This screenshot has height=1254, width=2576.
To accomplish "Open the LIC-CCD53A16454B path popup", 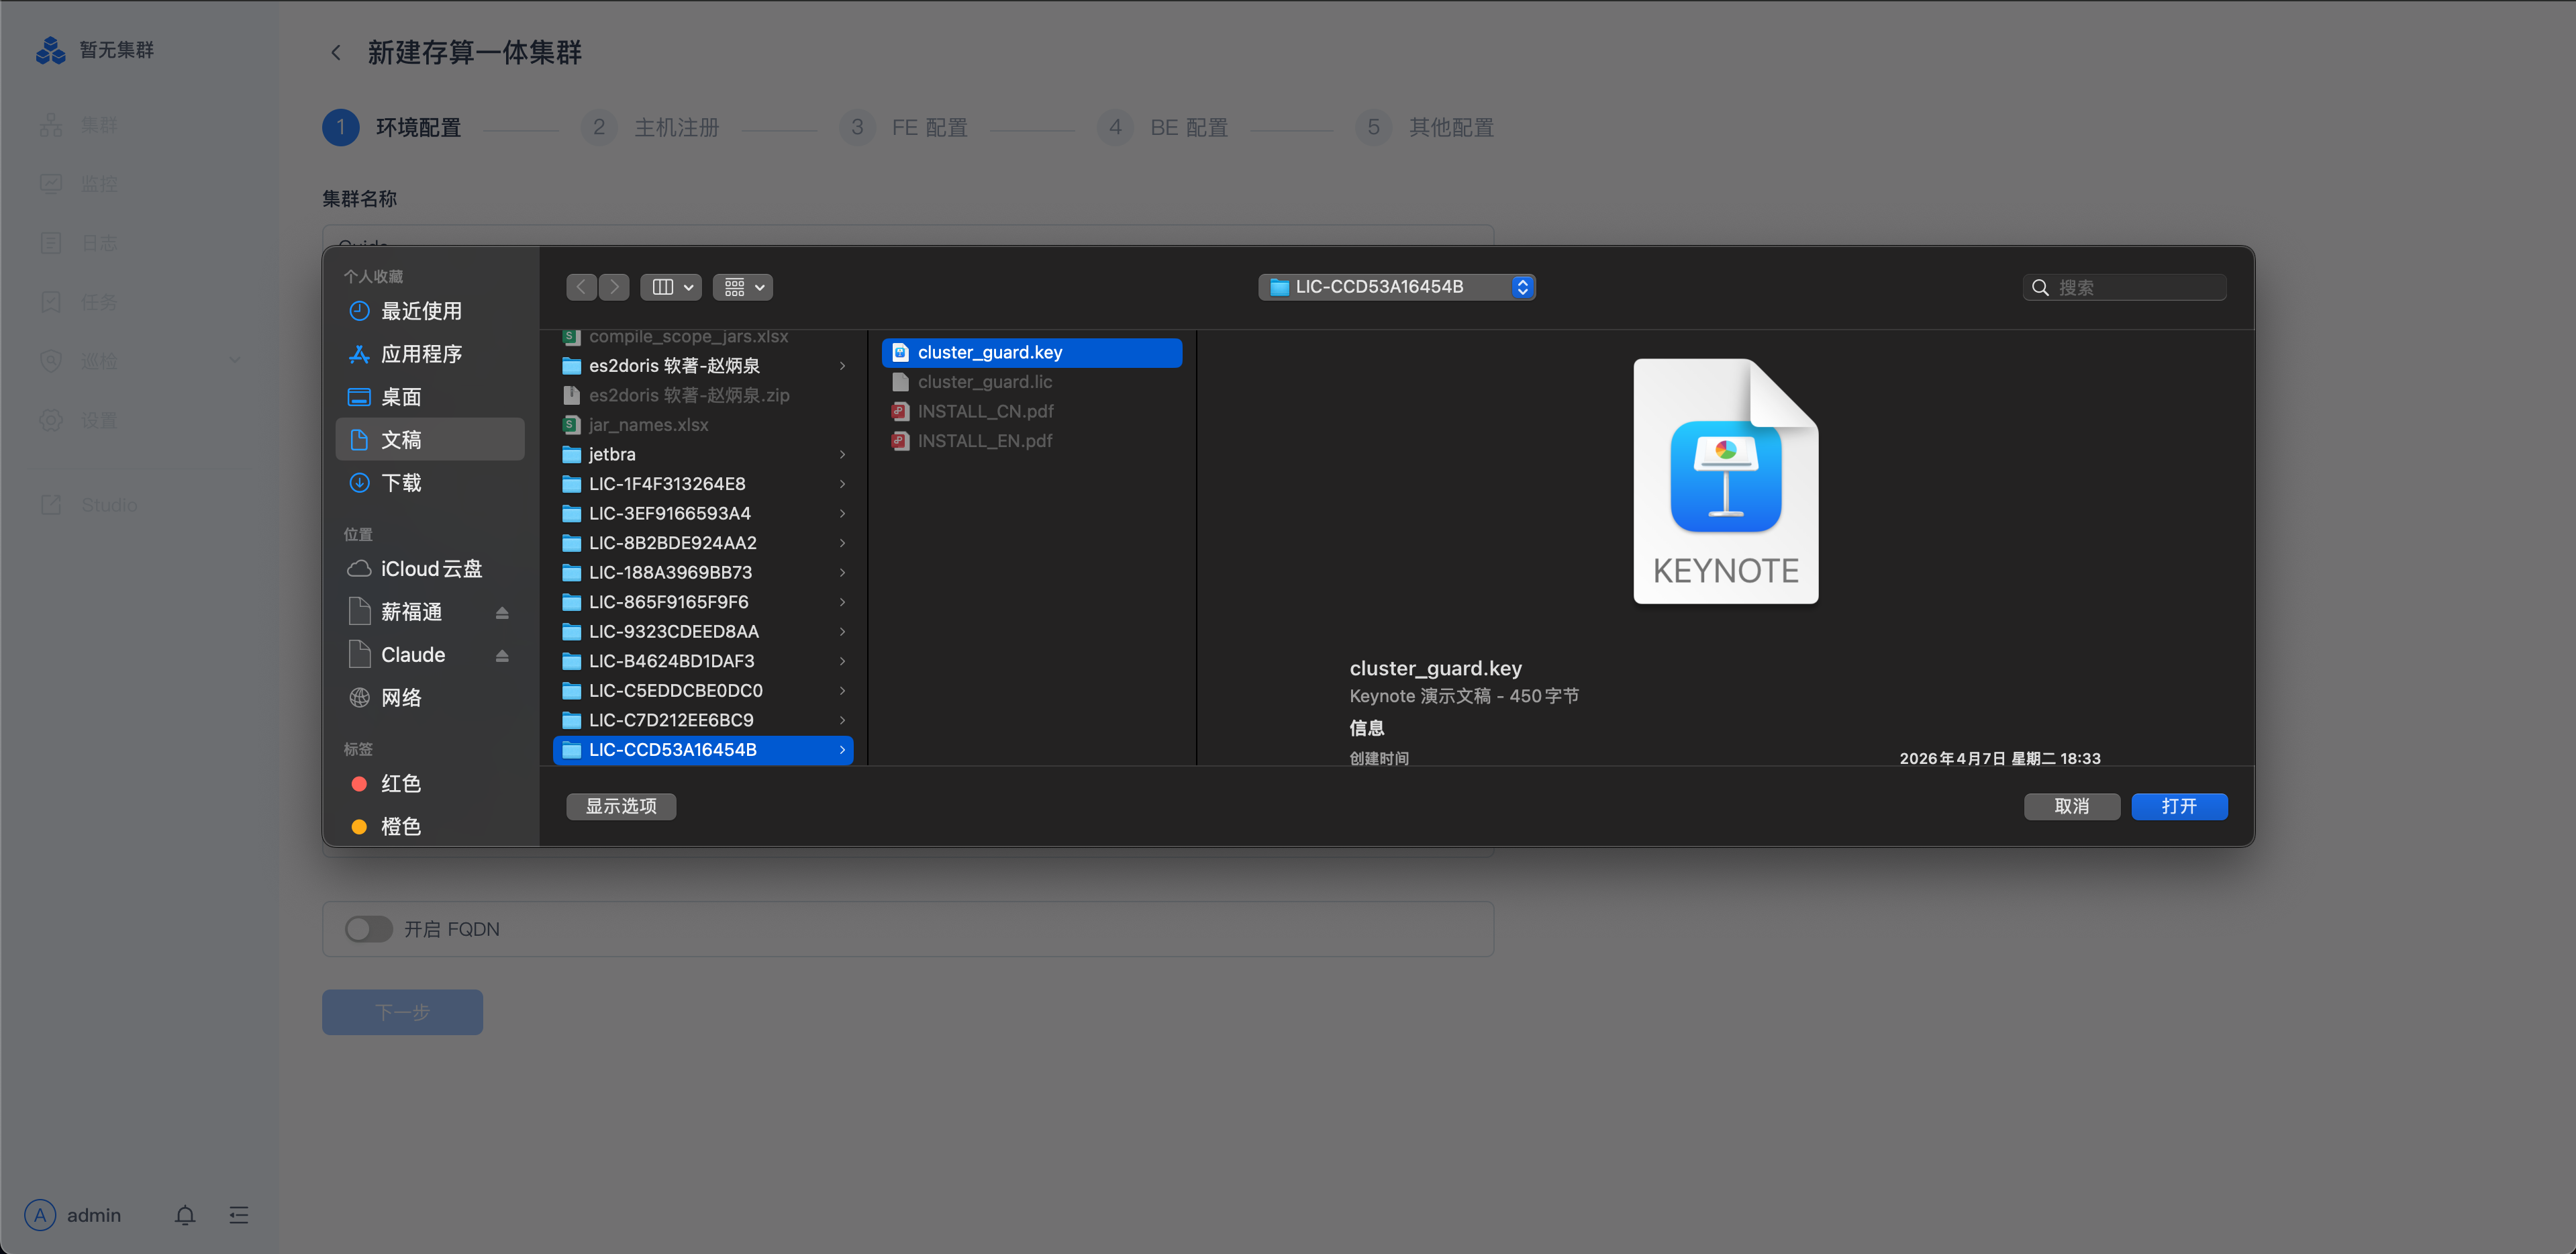I will point(1397,287).
